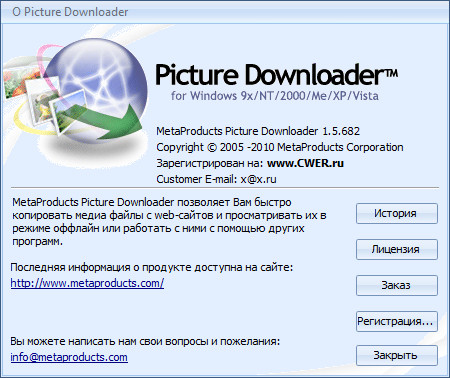
Task: Visit the http://www.metaproducts.com/ link
Action: (87, 283)
